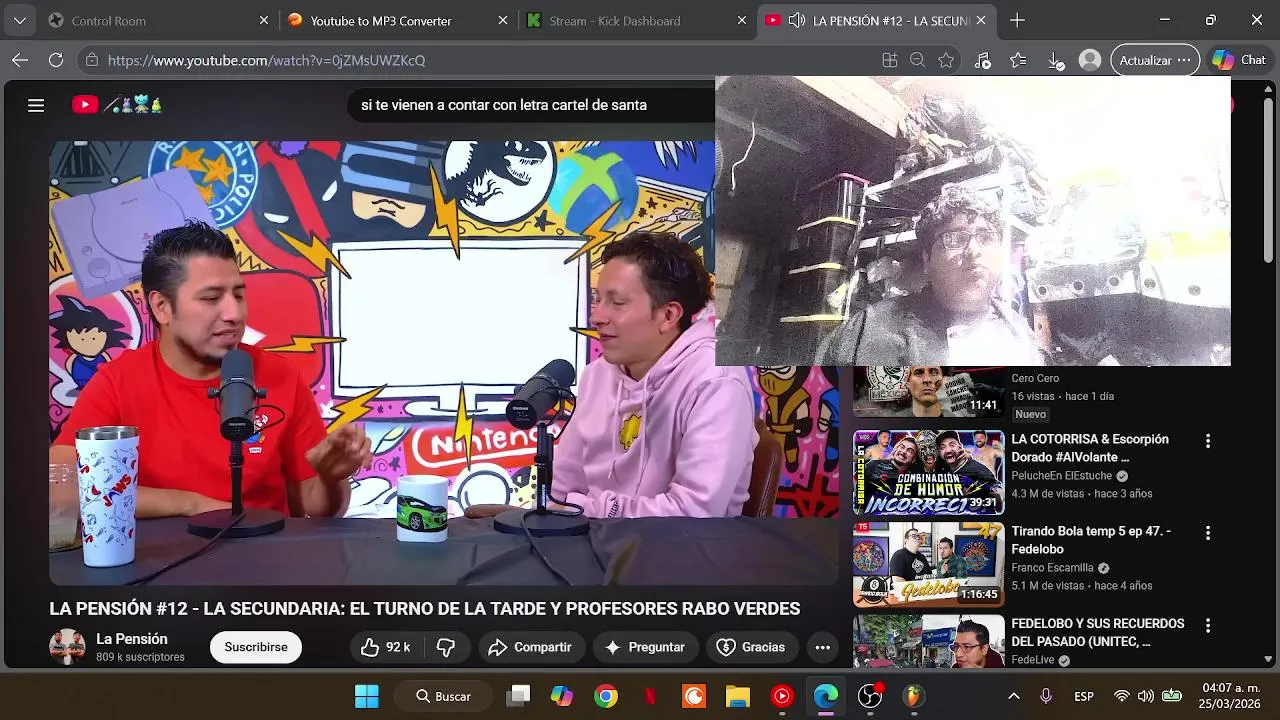
Task: Click FedeLive channel name
Action: coord(1033,660)
